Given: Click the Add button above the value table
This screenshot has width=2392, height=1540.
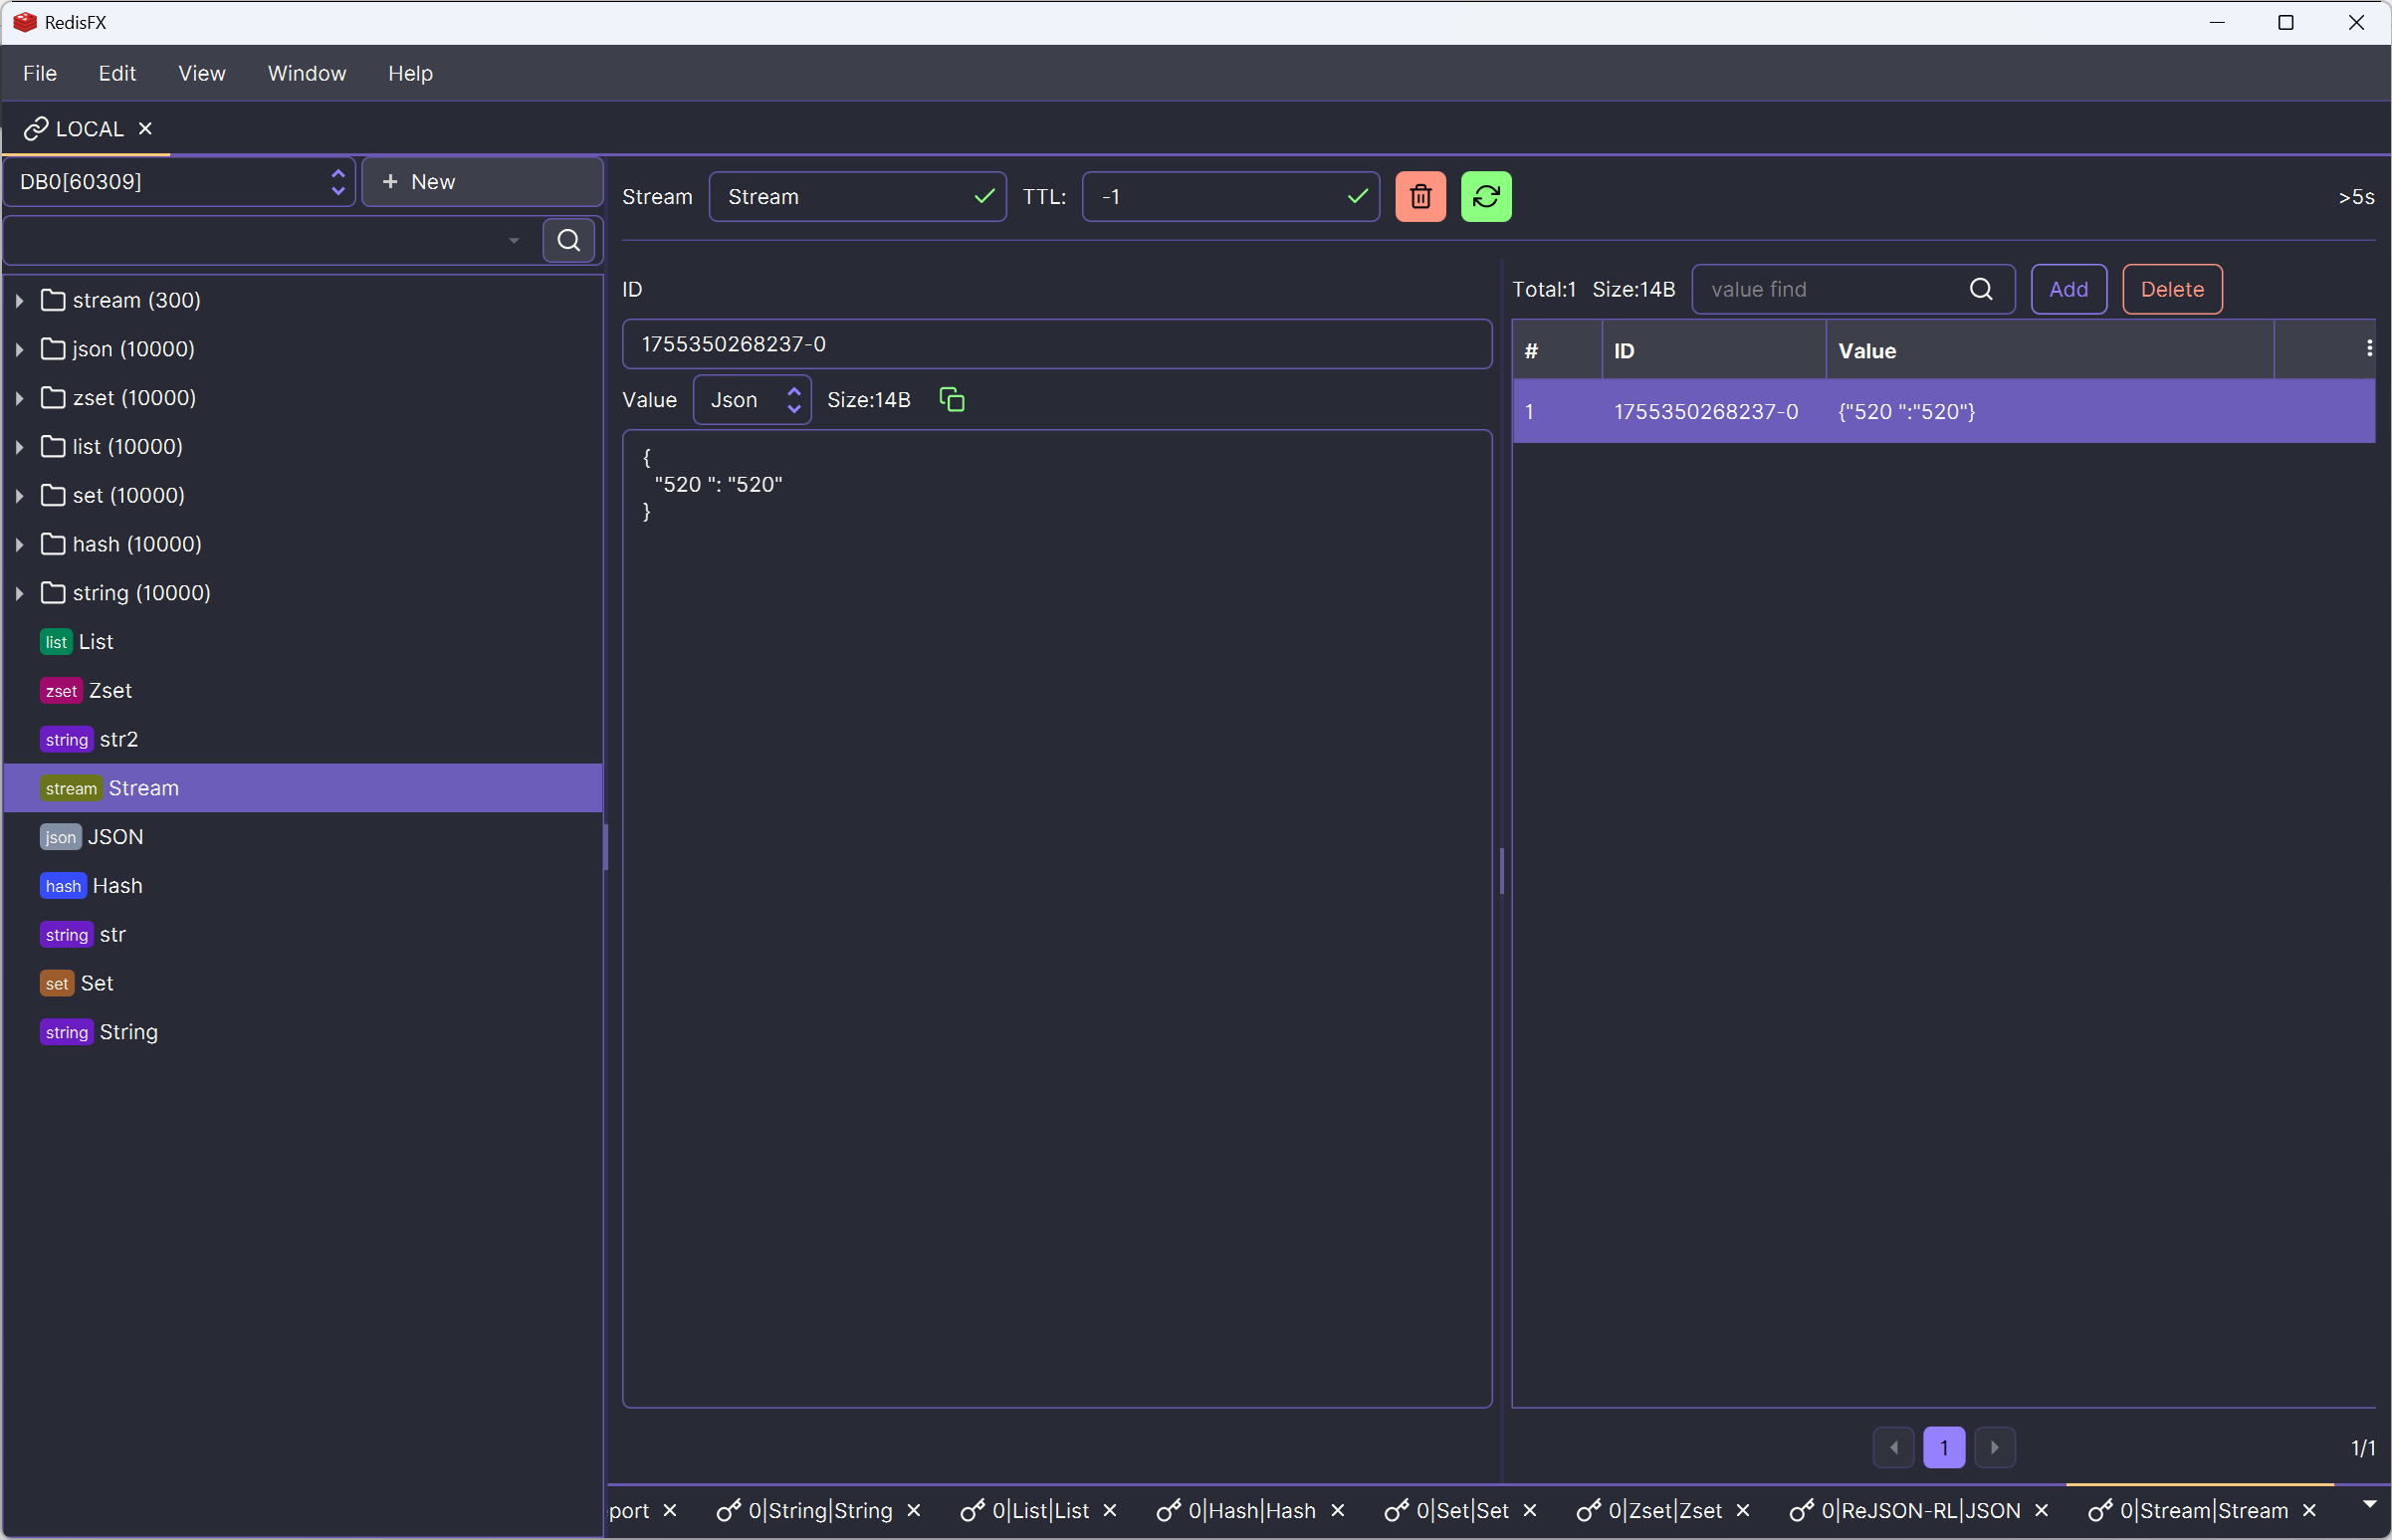Looking at the screenshot, I should point(2068,289).
